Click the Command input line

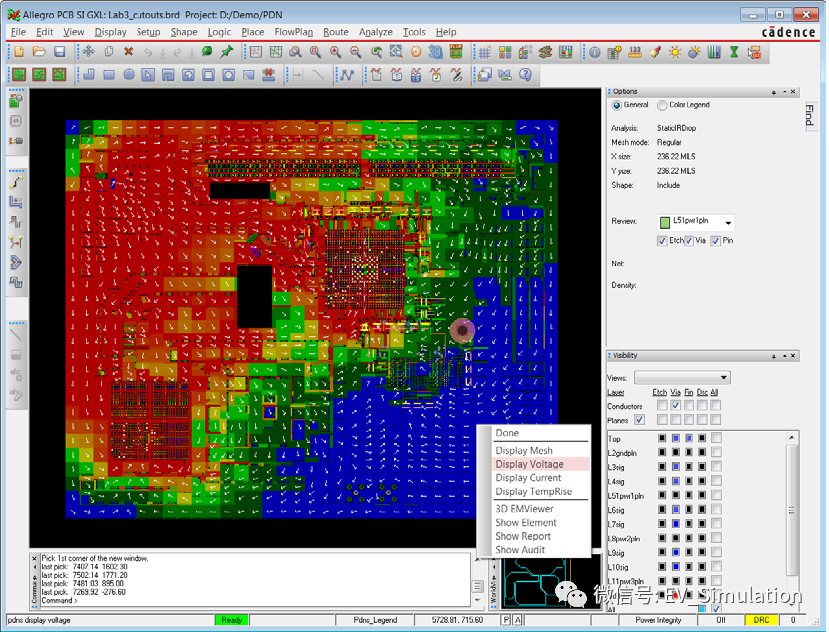(255, 601)
